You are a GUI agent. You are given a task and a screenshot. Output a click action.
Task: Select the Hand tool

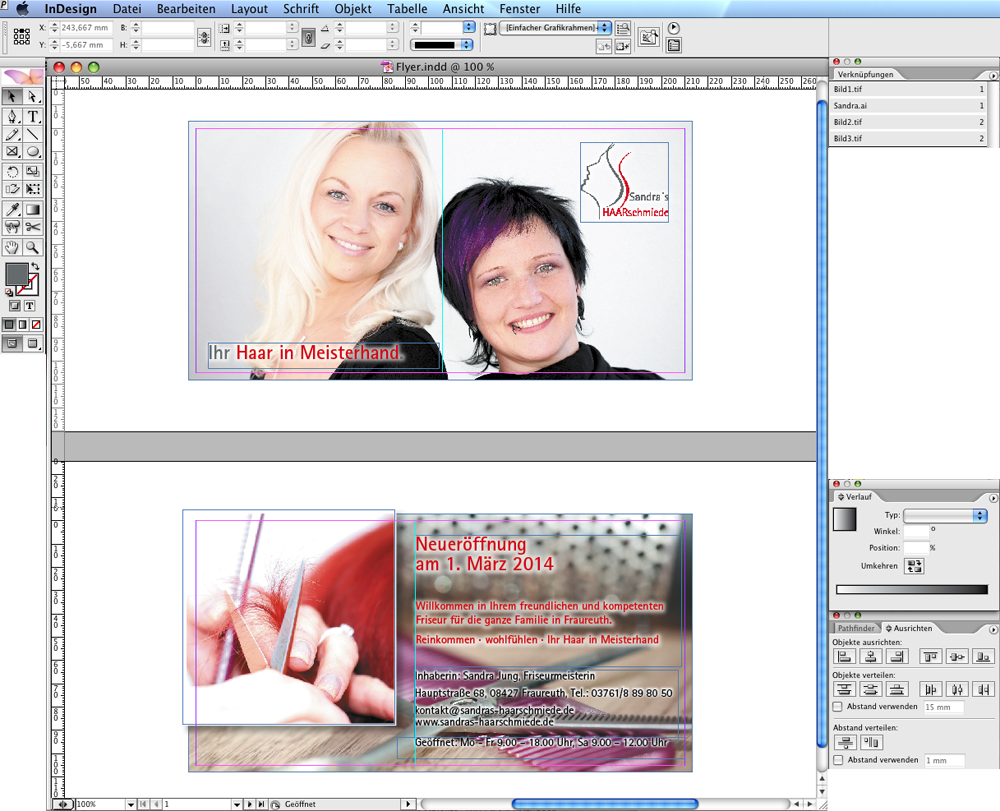tap(12, 247)
